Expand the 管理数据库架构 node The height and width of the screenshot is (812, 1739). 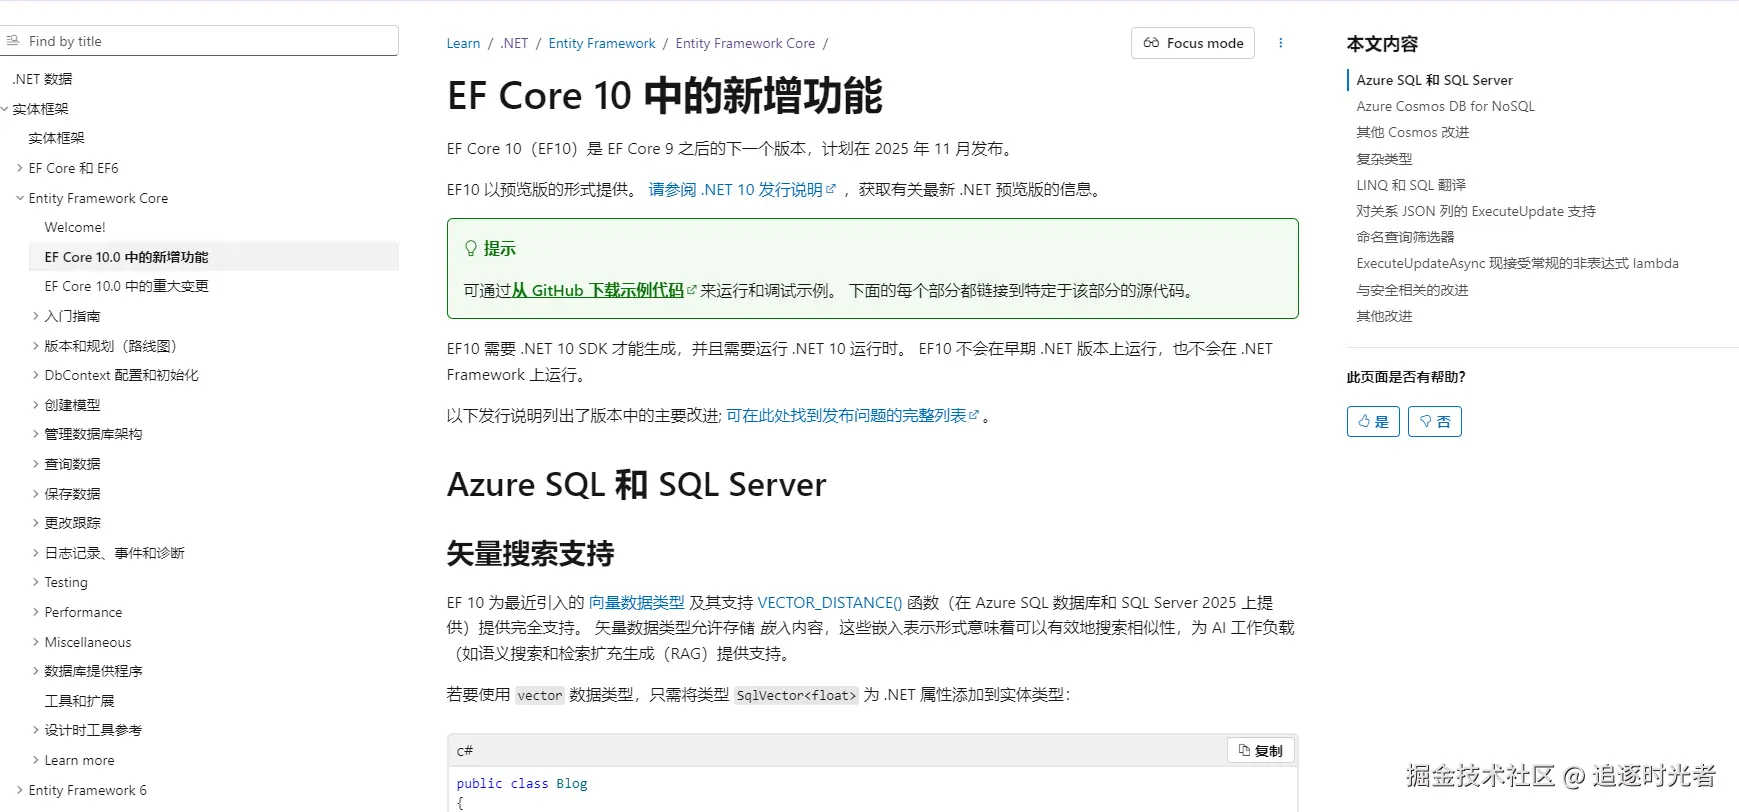[x=36, y=434]
